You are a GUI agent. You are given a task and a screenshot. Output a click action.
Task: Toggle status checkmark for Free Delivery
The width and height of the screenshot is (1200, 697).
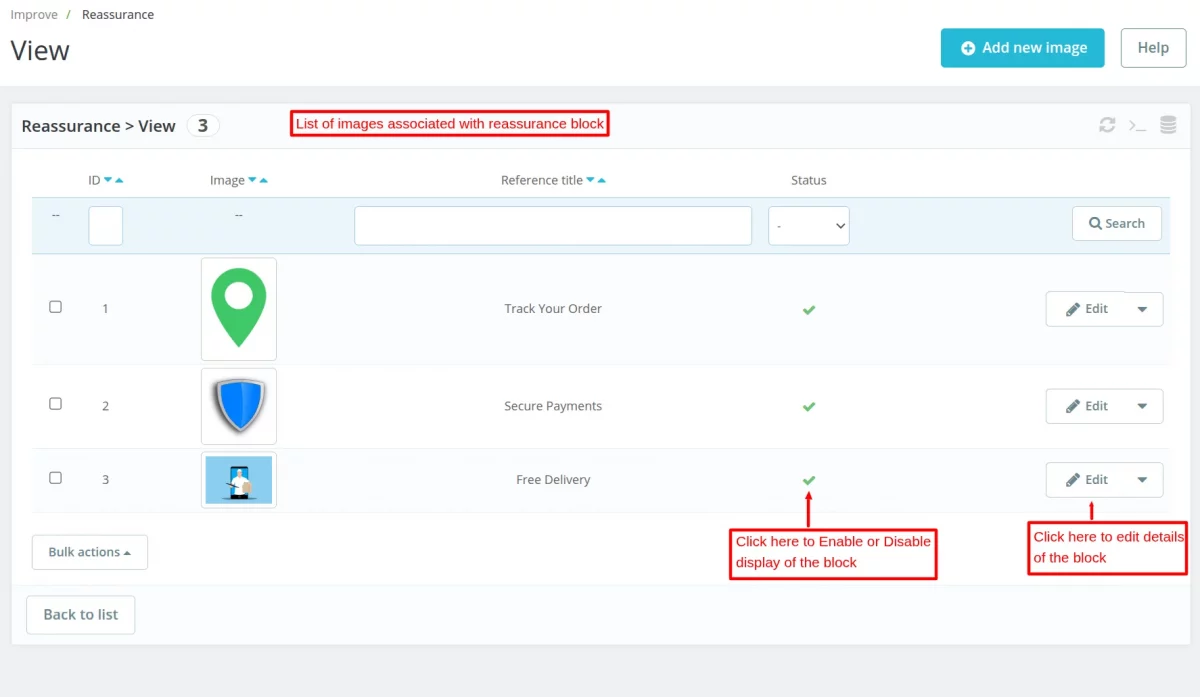[809, 480]
